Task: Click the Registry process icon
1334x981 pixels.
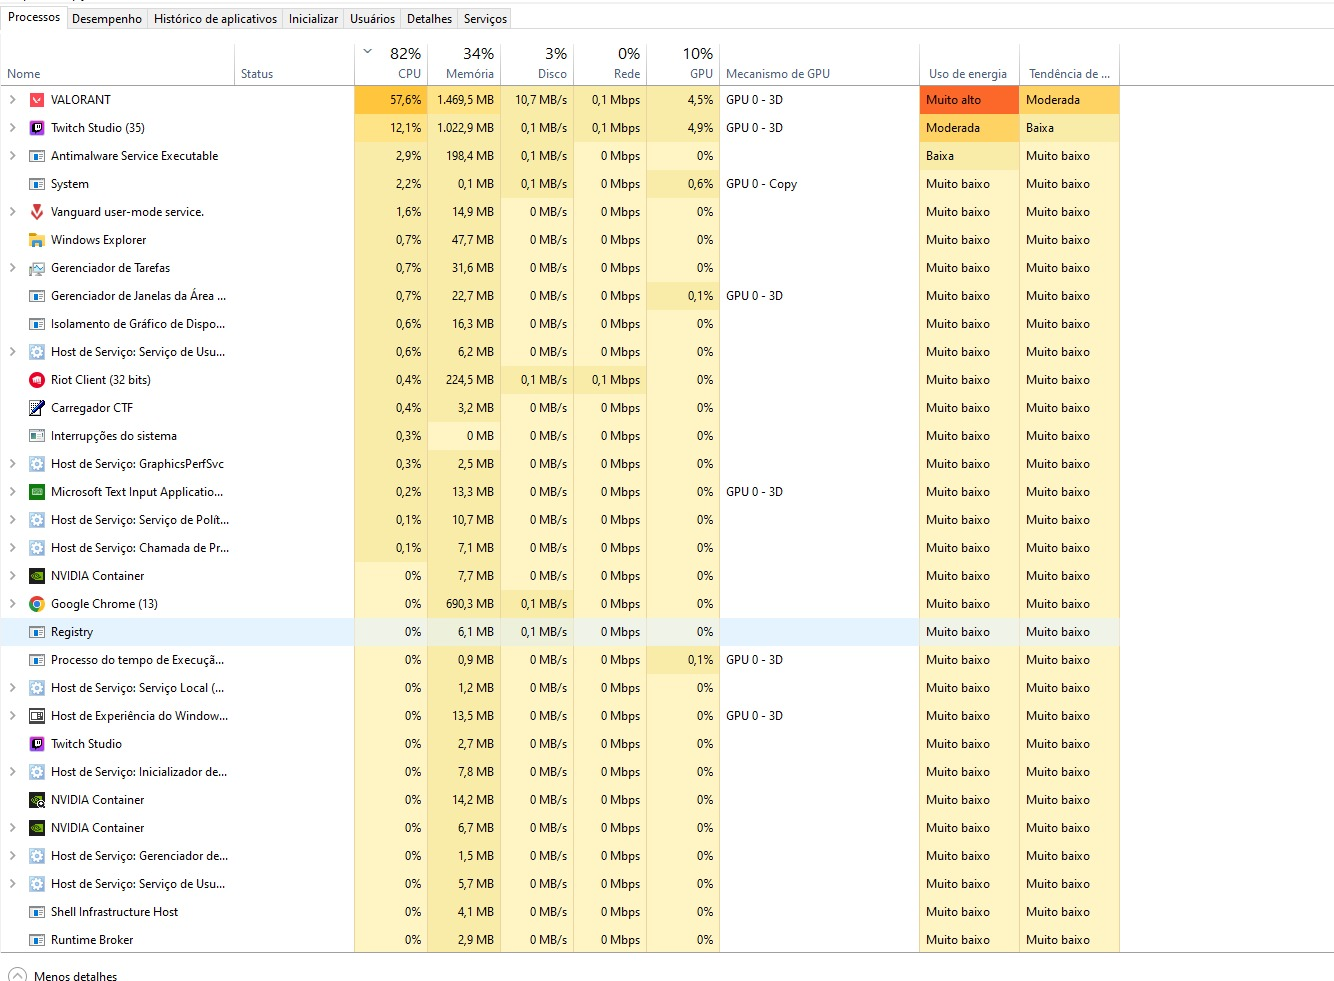Action: [37, 632]
